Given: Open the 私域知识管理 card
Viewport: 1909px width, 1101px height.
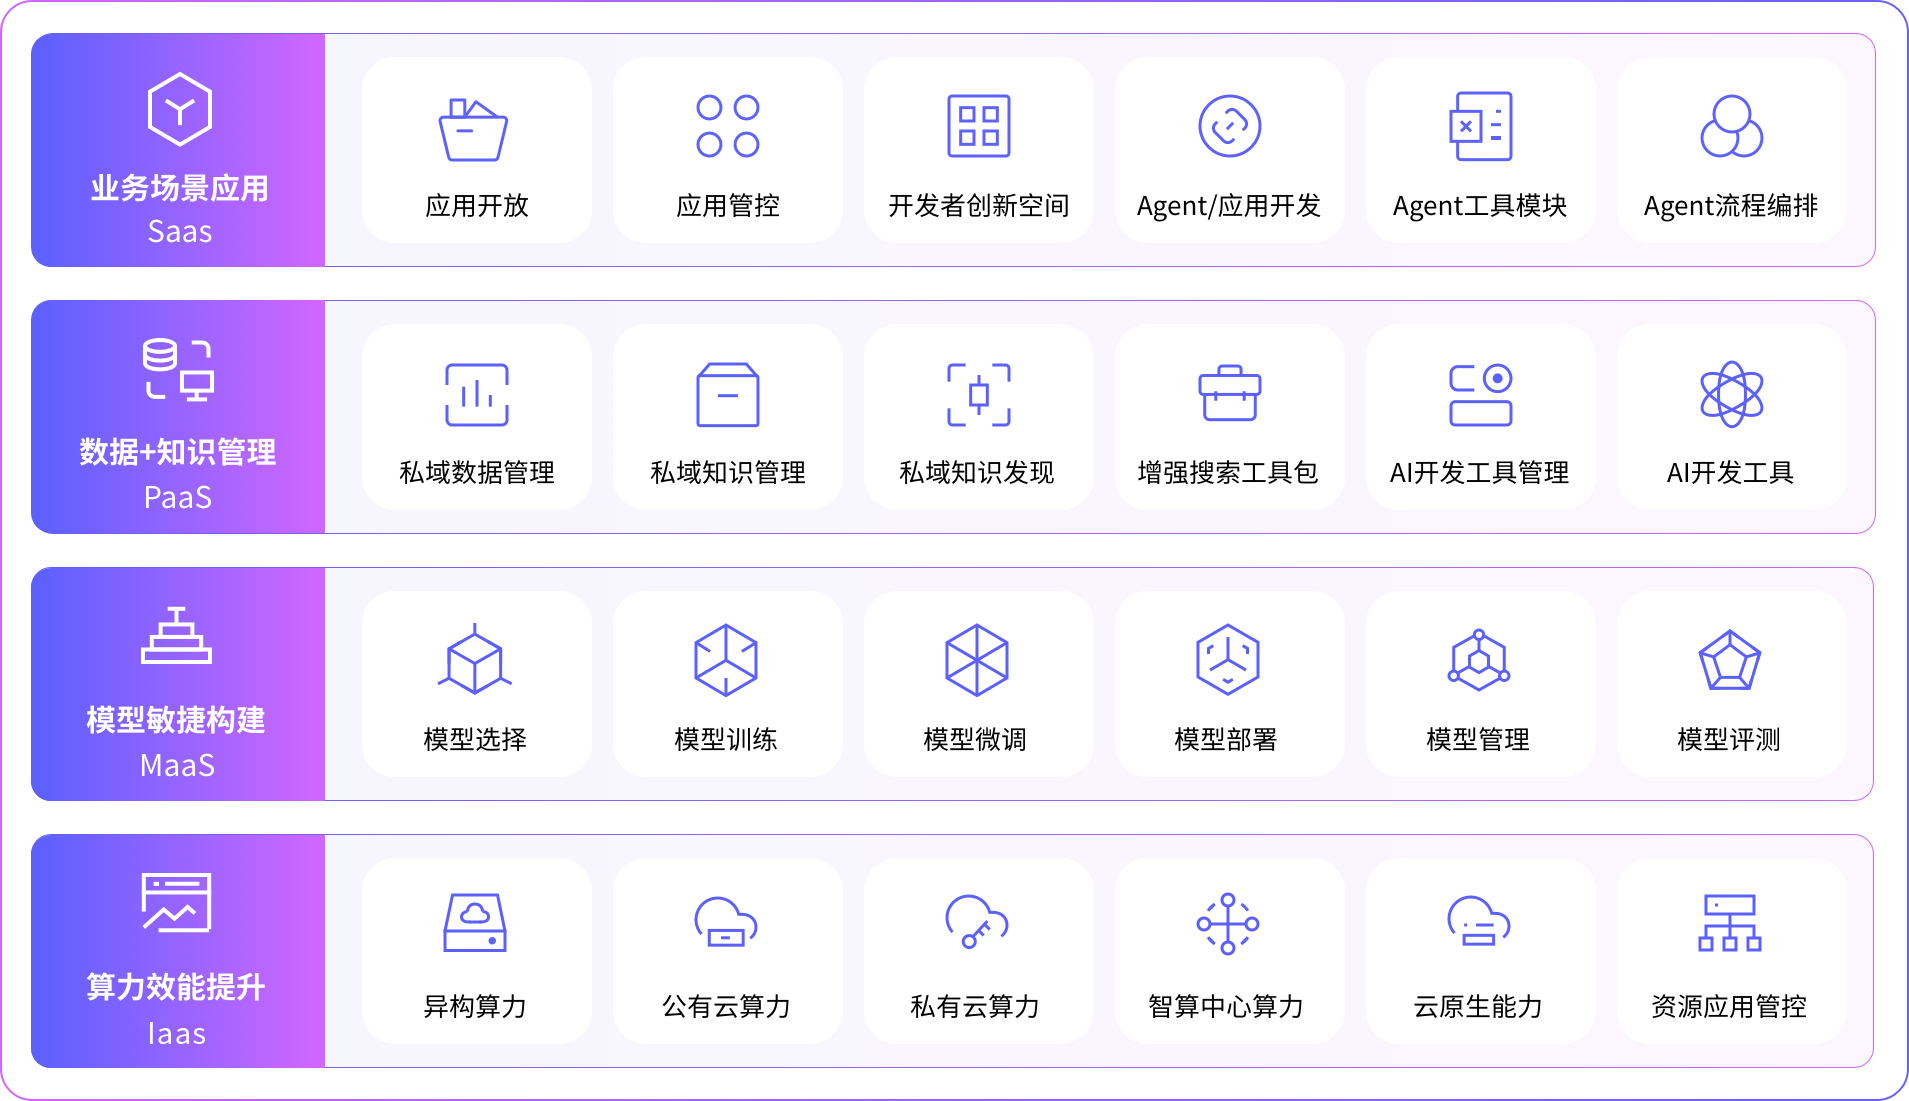Looking at the screenshot, I should pos(727,417).
